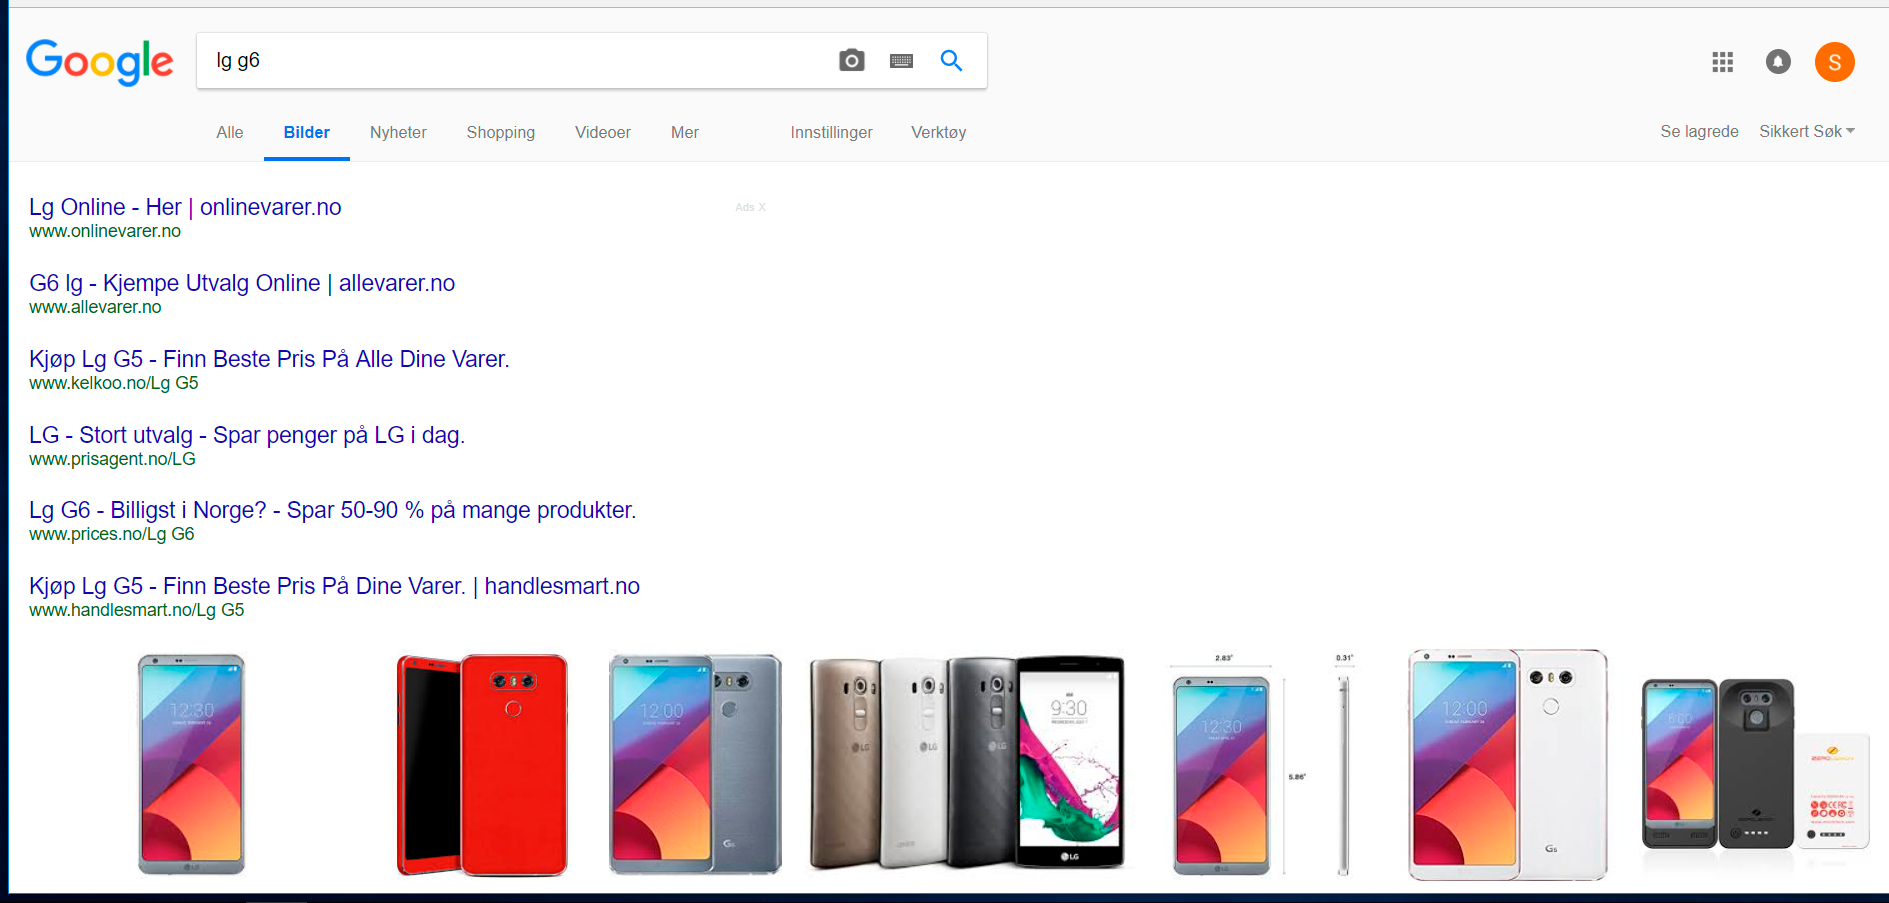The height and width of the screenshot is (903, 1889).
Task: Open the Shopping tab
Action: (x=501, y=132)
